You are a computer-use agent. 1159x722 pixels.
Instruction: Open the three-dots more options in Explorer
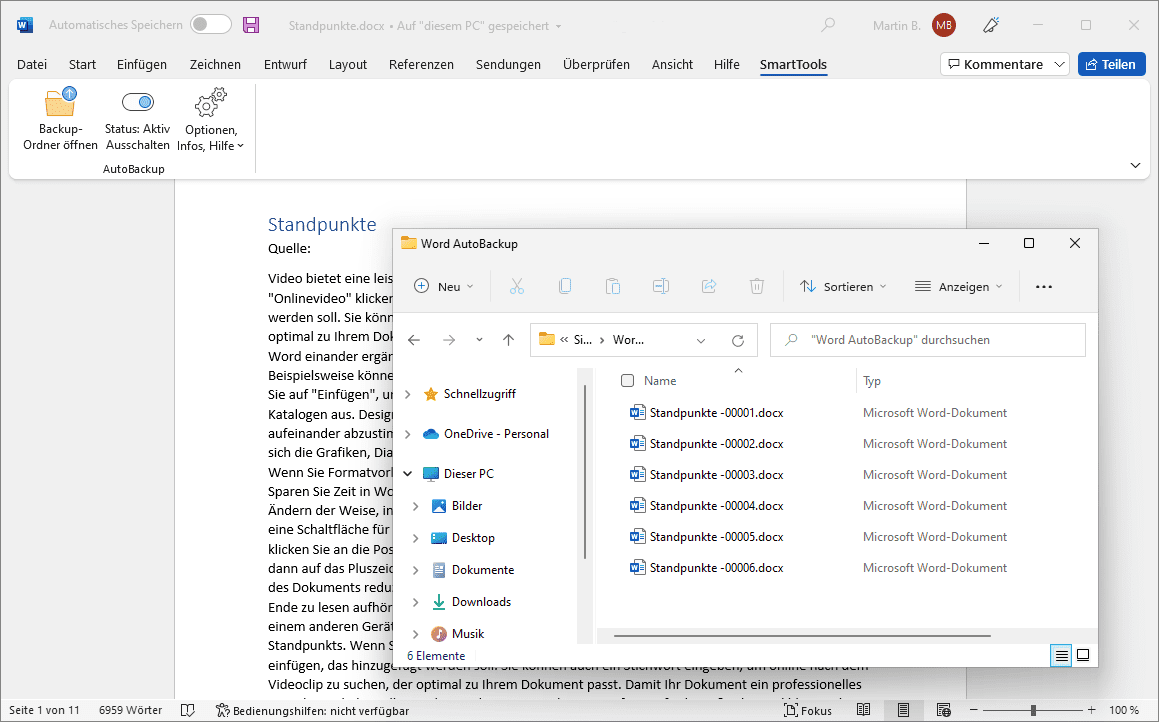1044,287
